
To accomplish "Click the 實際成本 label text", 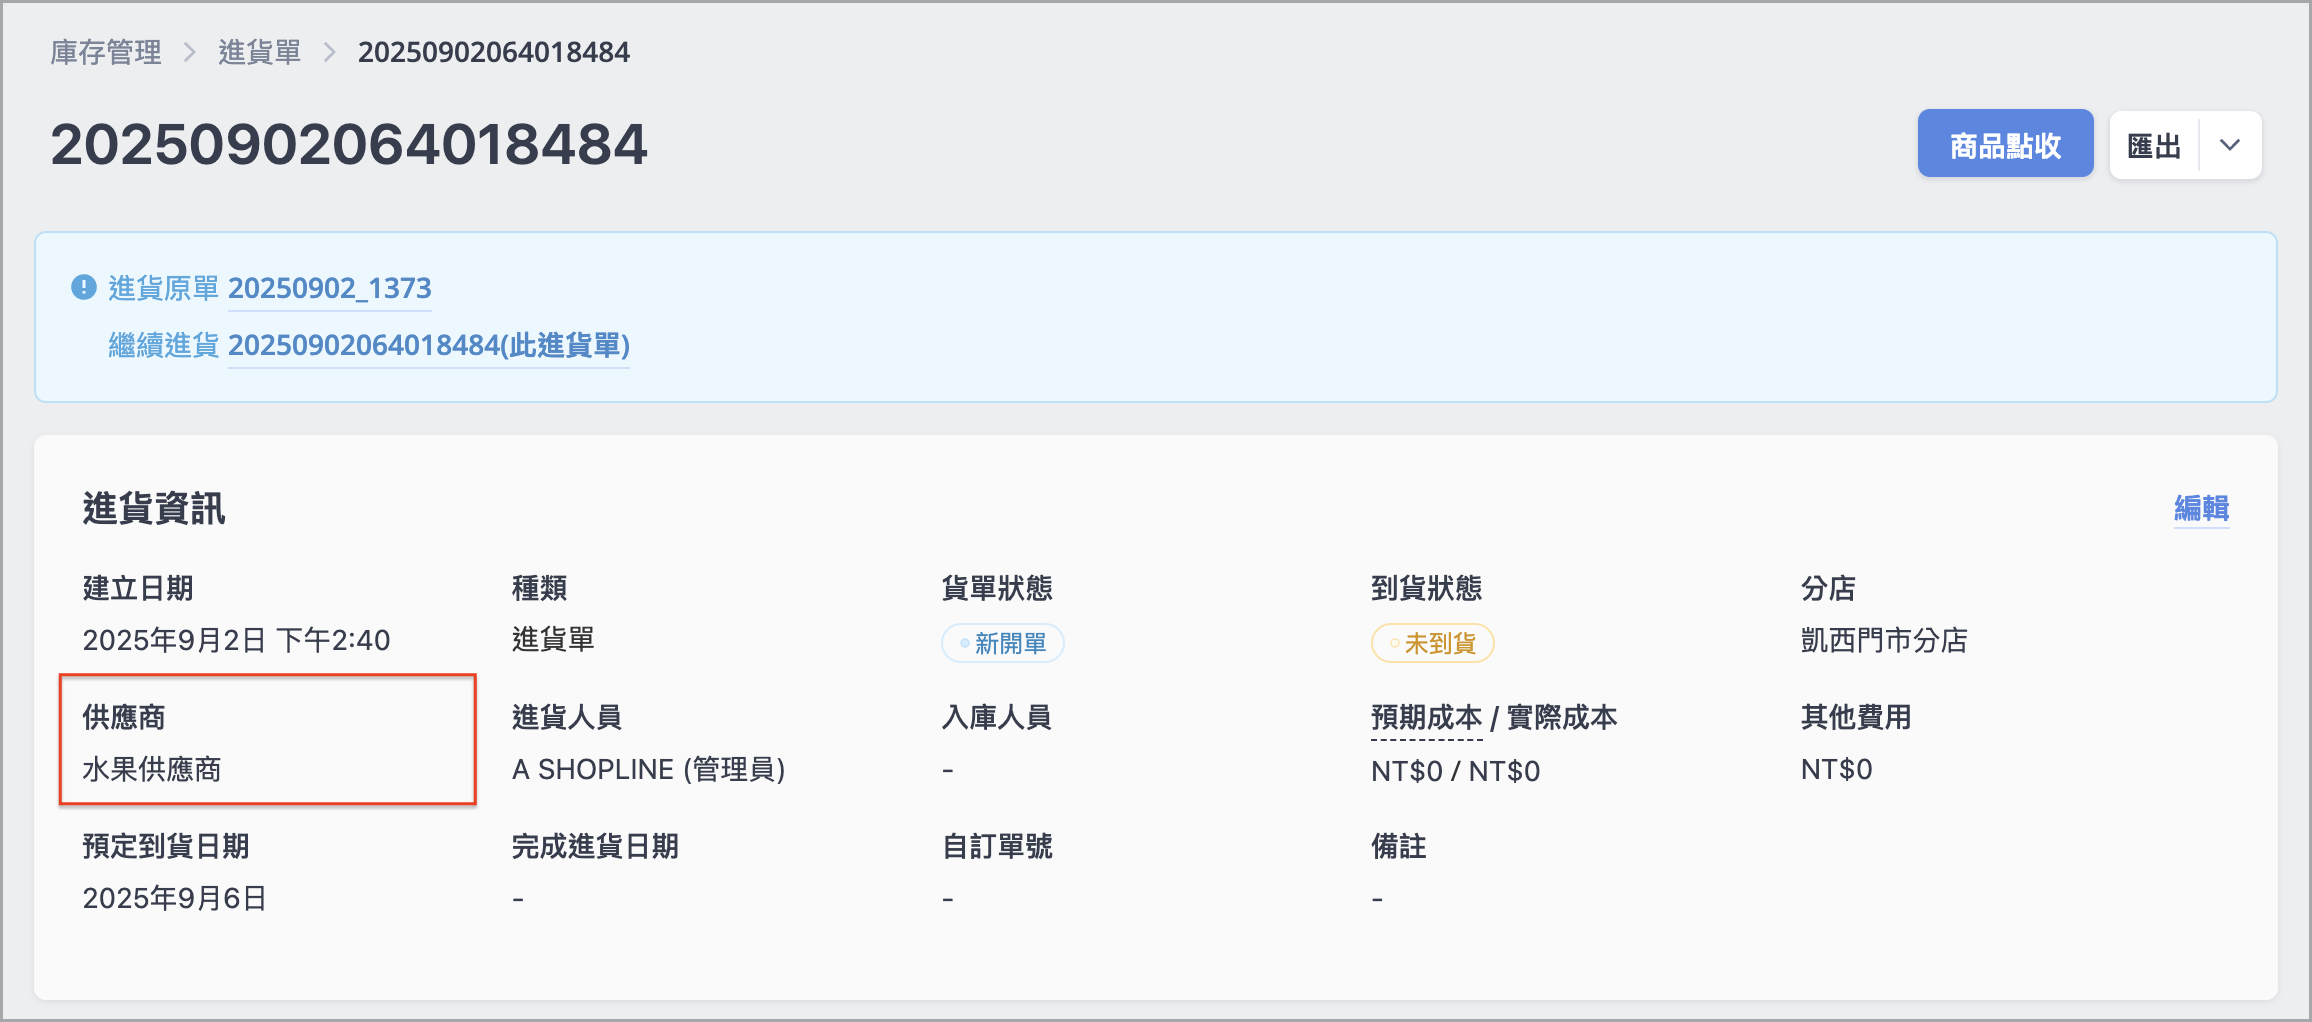I will [x=1562, y=717].
